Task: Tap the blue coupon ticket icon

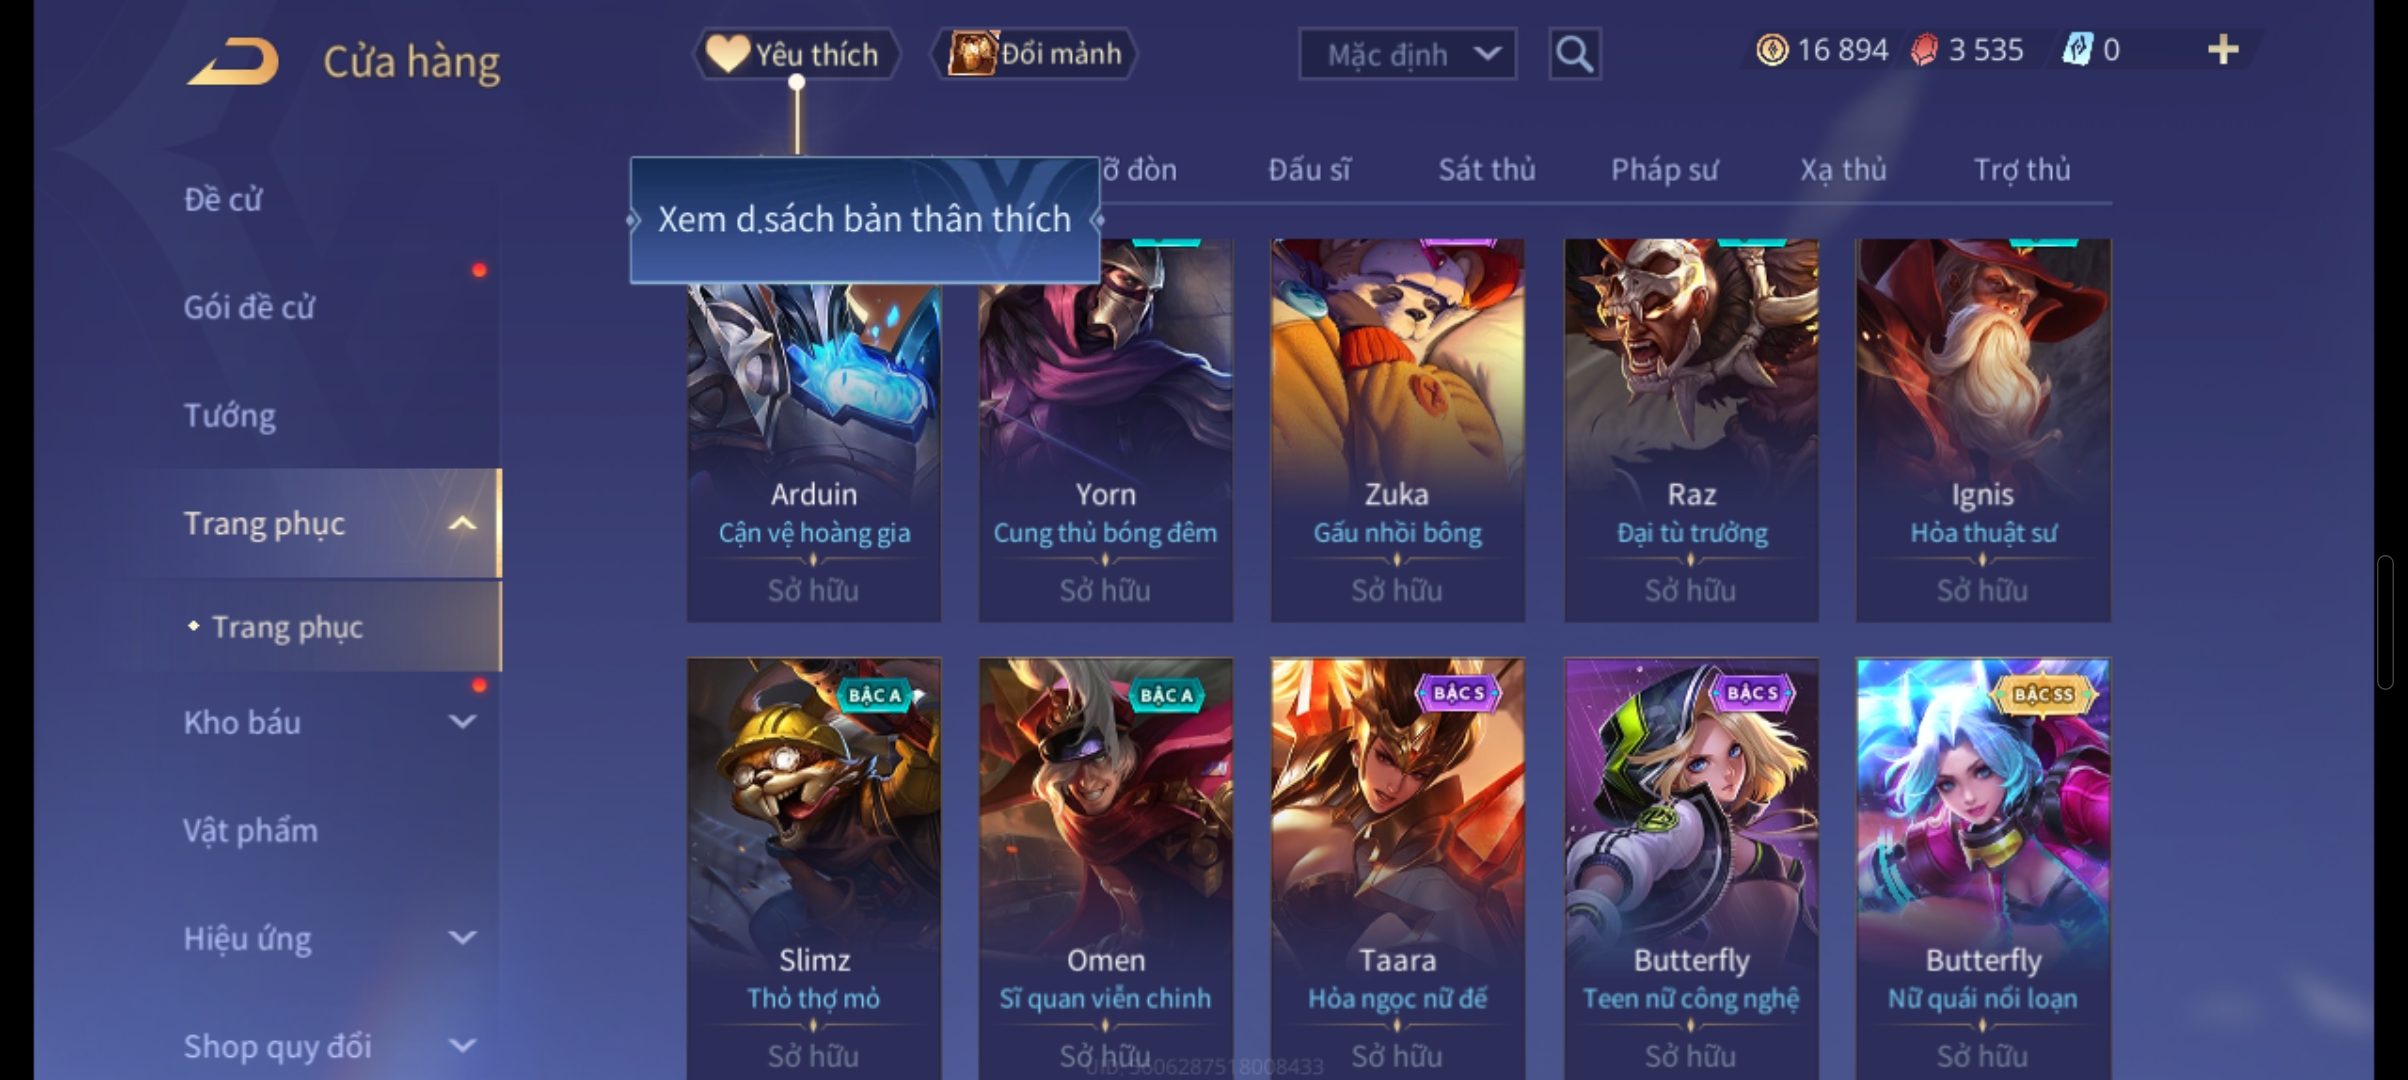Action: pyautogui.click(x=2077, y=49)
